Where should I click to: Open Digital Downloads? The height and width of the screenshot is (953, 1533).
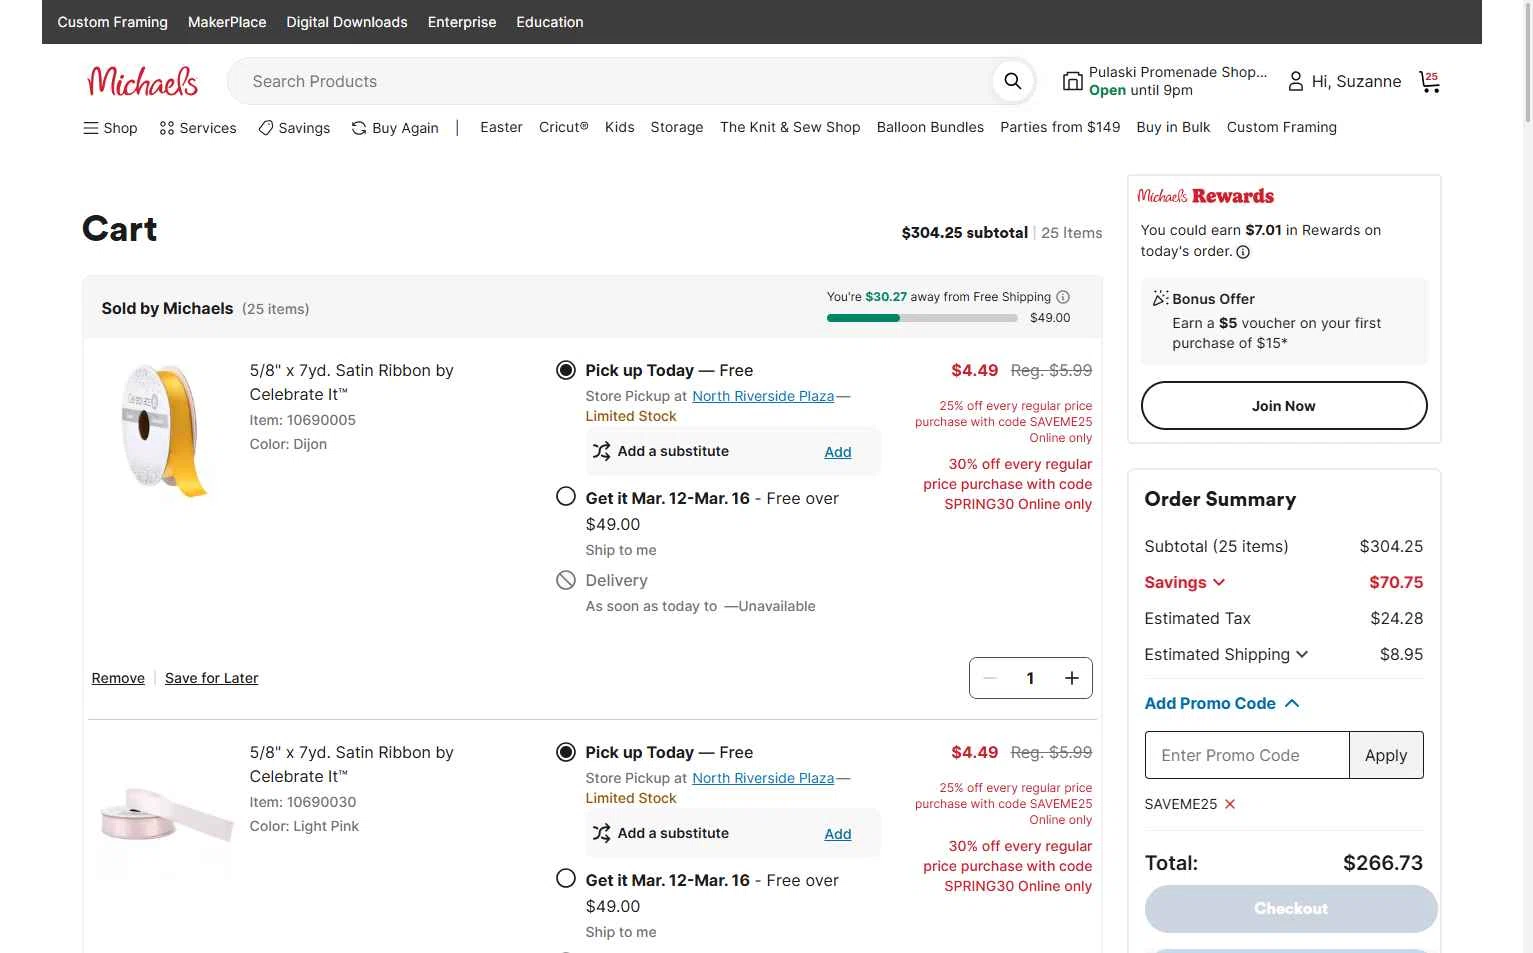(x=347, y=22)
